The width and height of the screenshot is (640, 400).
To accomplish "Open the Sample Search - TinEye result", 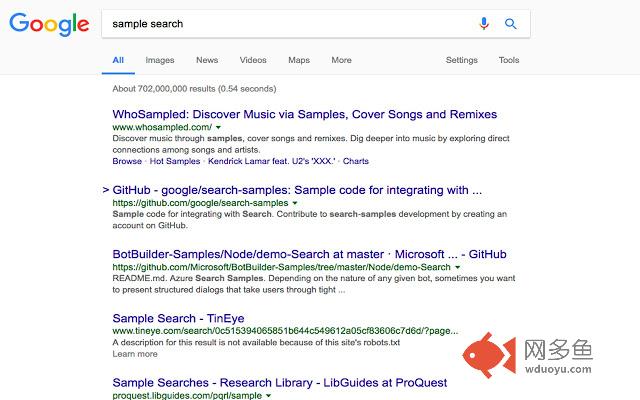I will 178,318.
